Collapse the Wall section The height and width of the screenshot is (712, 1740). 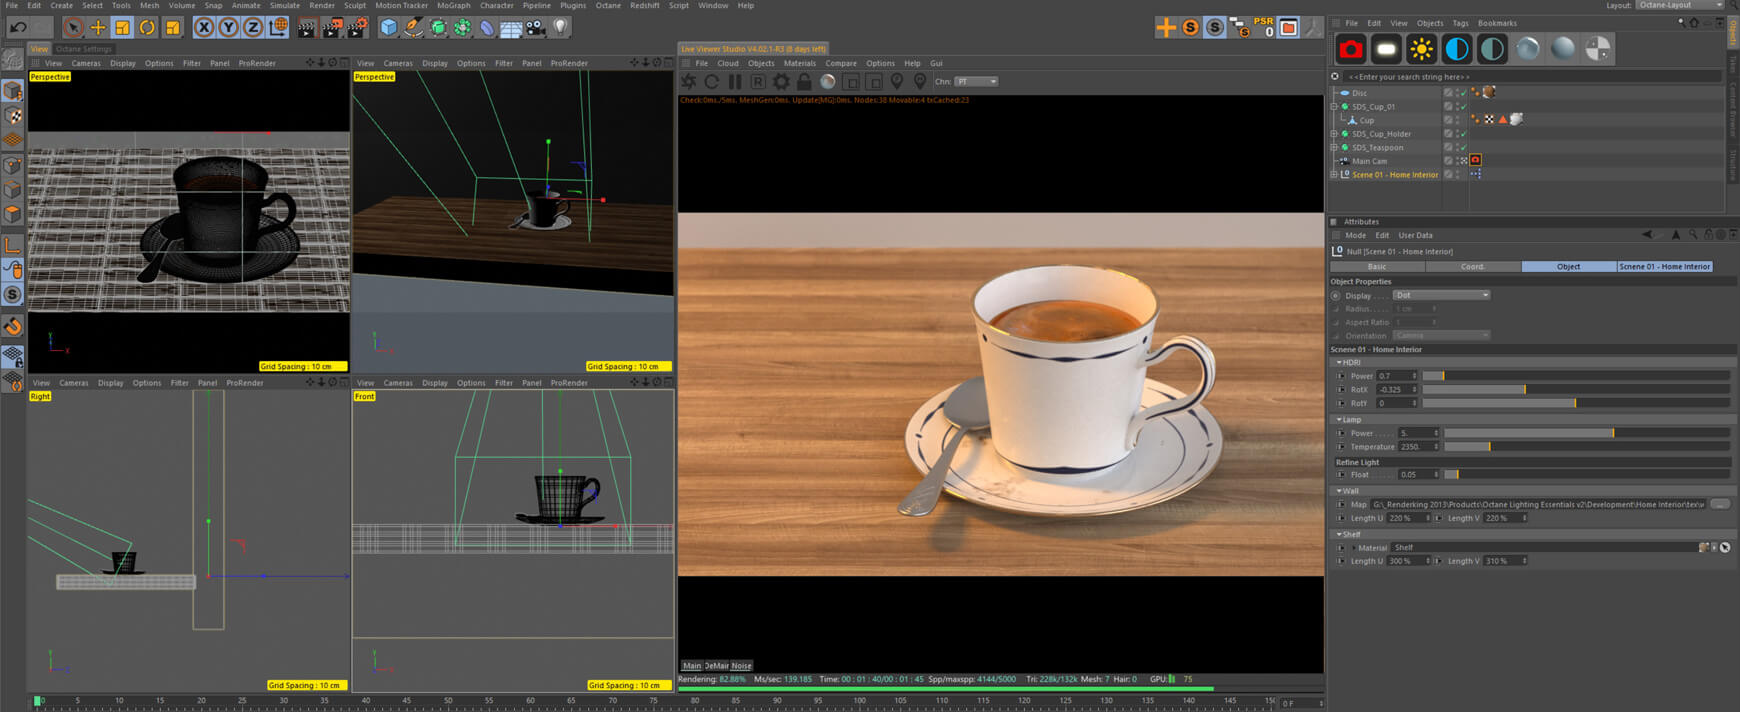point(1340,491)
